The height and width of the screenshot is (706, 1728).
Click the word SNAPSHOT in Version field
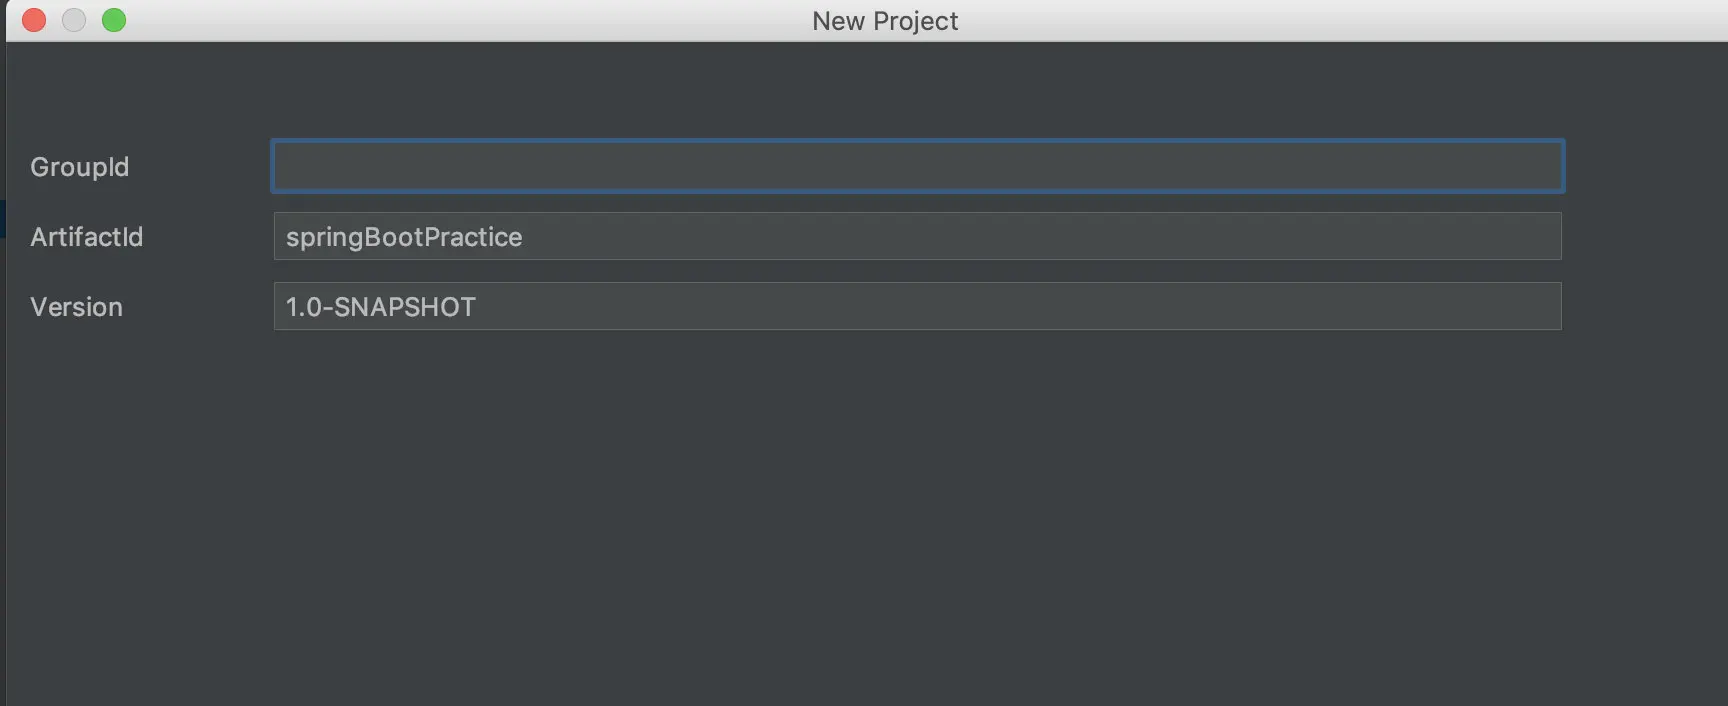click(404, 307)
